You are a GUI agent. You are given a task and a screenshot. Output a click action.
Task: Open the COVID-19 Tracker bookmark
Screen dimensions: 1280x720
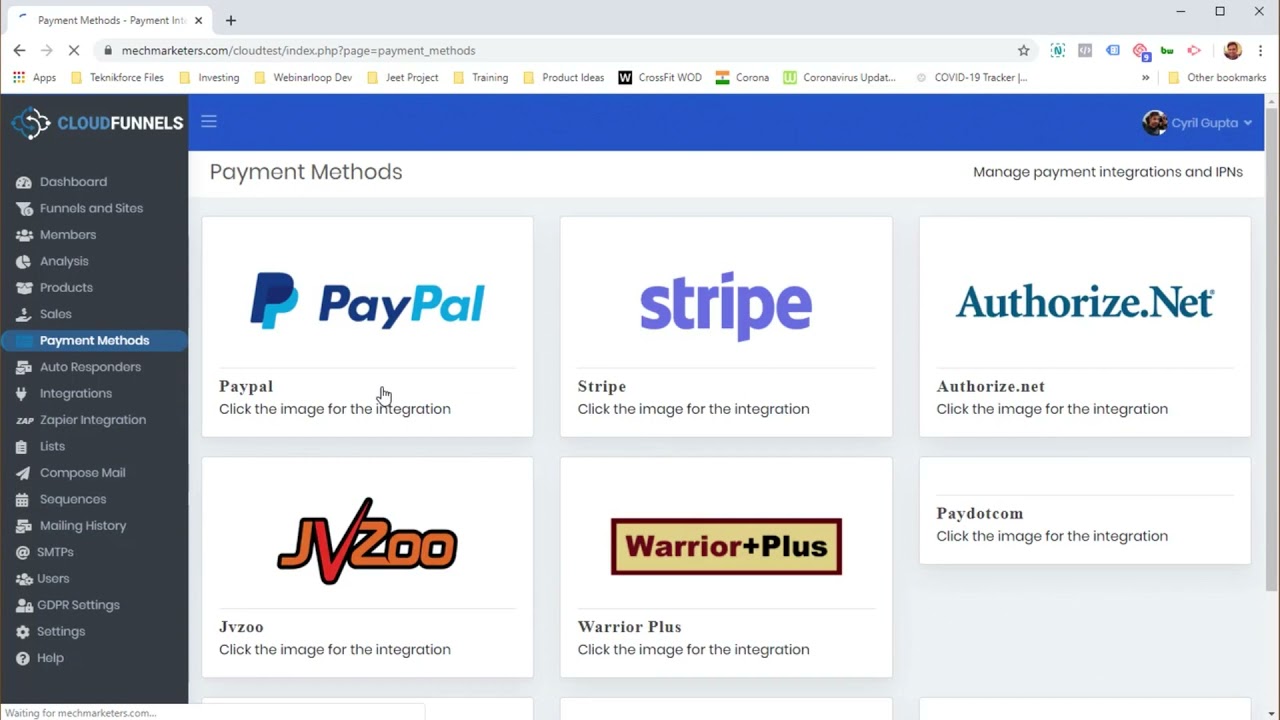click(x=971, y=77)
